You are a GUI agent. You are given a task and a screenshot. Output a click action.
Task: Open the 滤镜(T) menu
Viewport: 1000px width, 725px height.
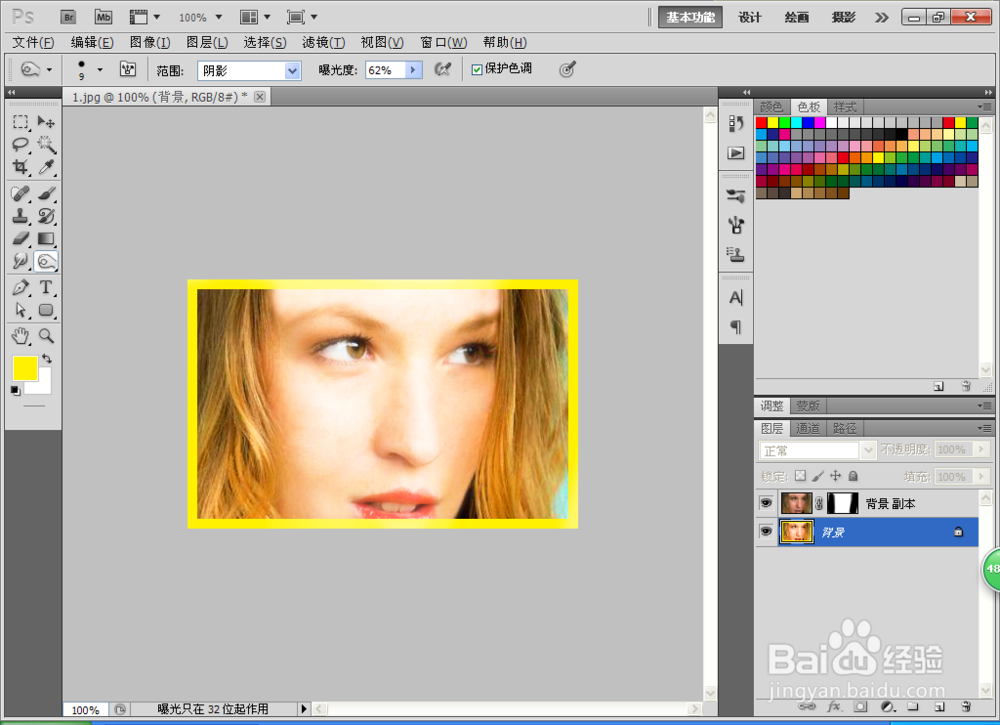pos(323,42)
